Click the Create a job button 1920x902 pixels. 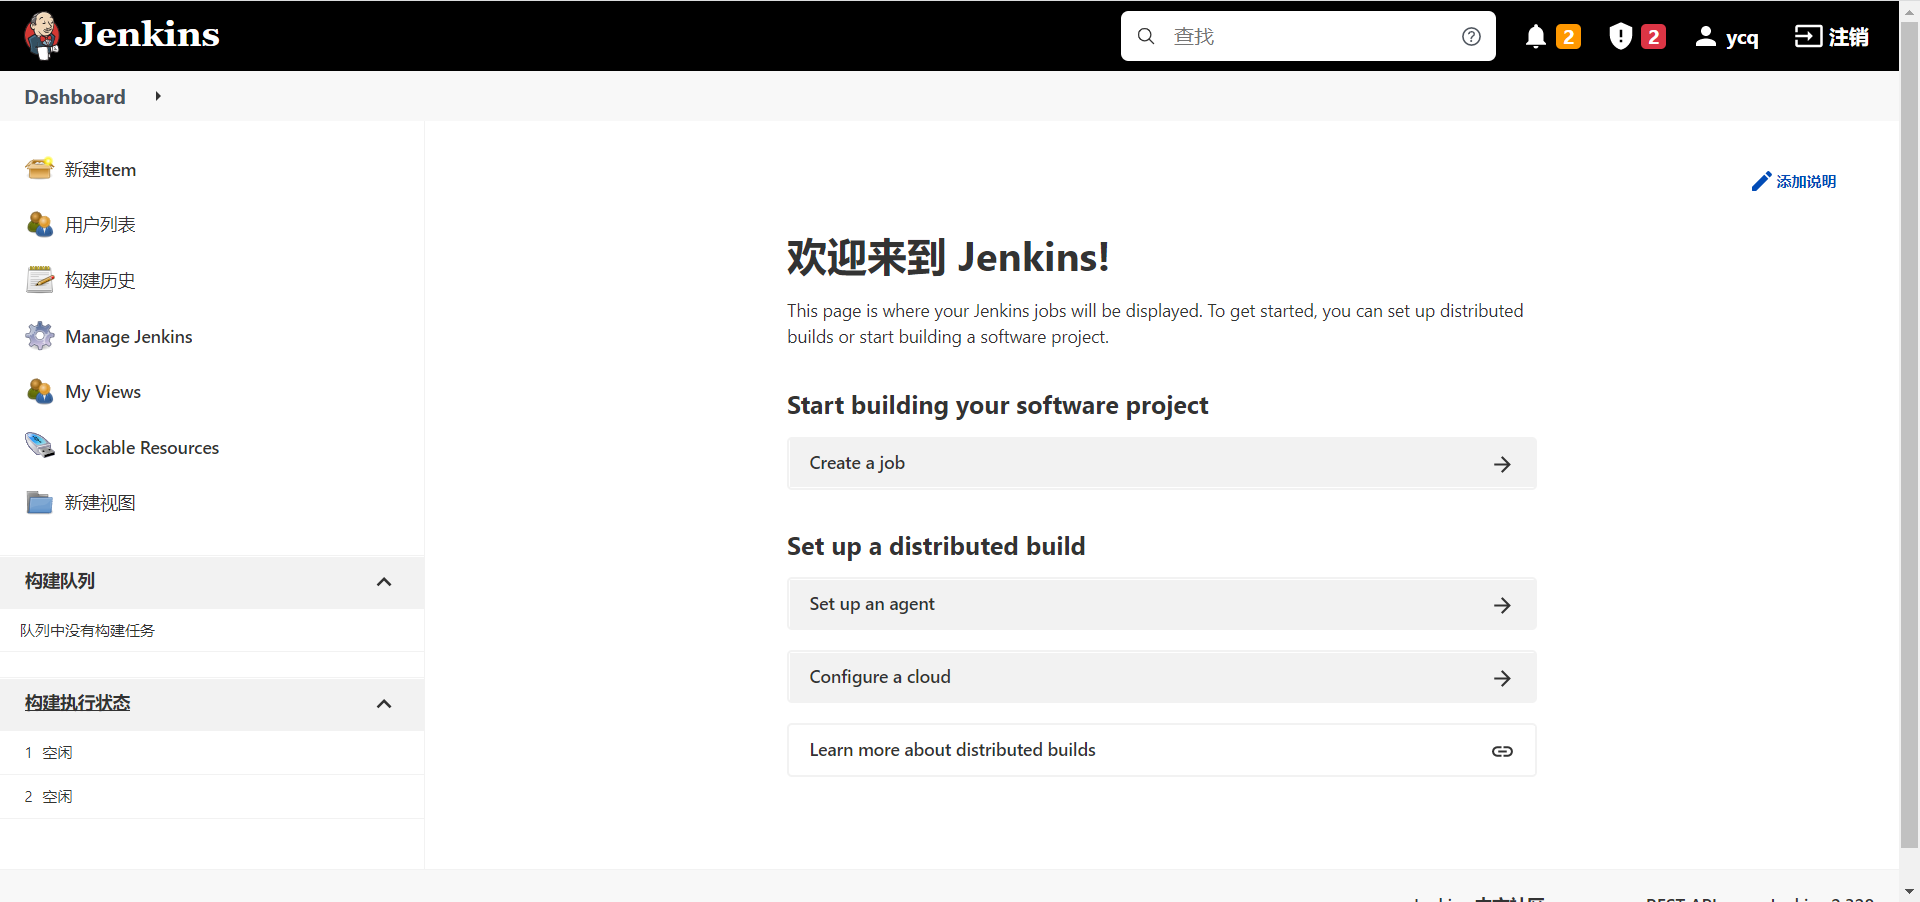[x=1161, y=463]
